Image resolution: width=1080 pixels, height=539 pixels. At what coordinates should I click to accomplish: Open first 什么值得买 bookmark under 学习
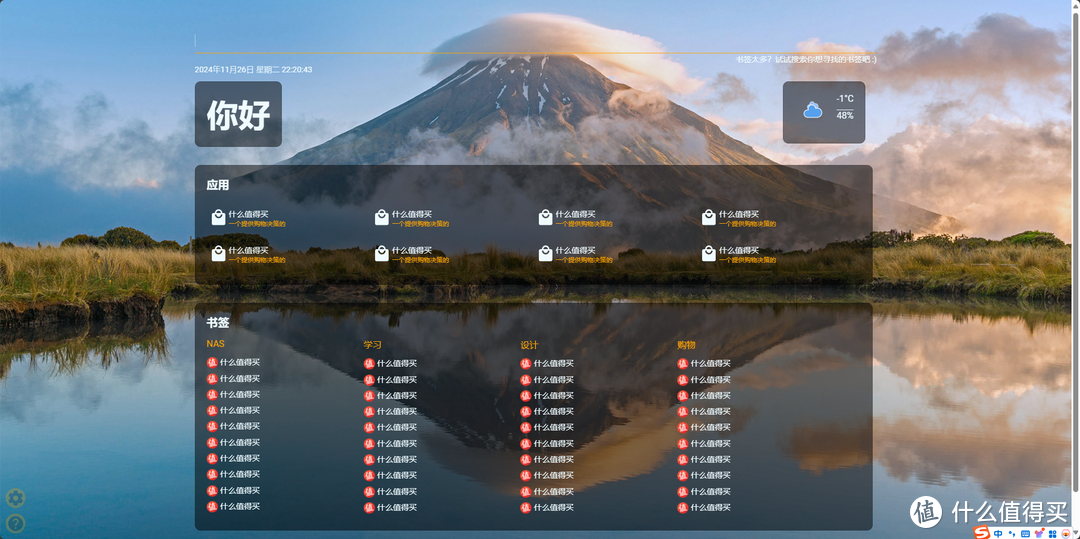point(391,363)
